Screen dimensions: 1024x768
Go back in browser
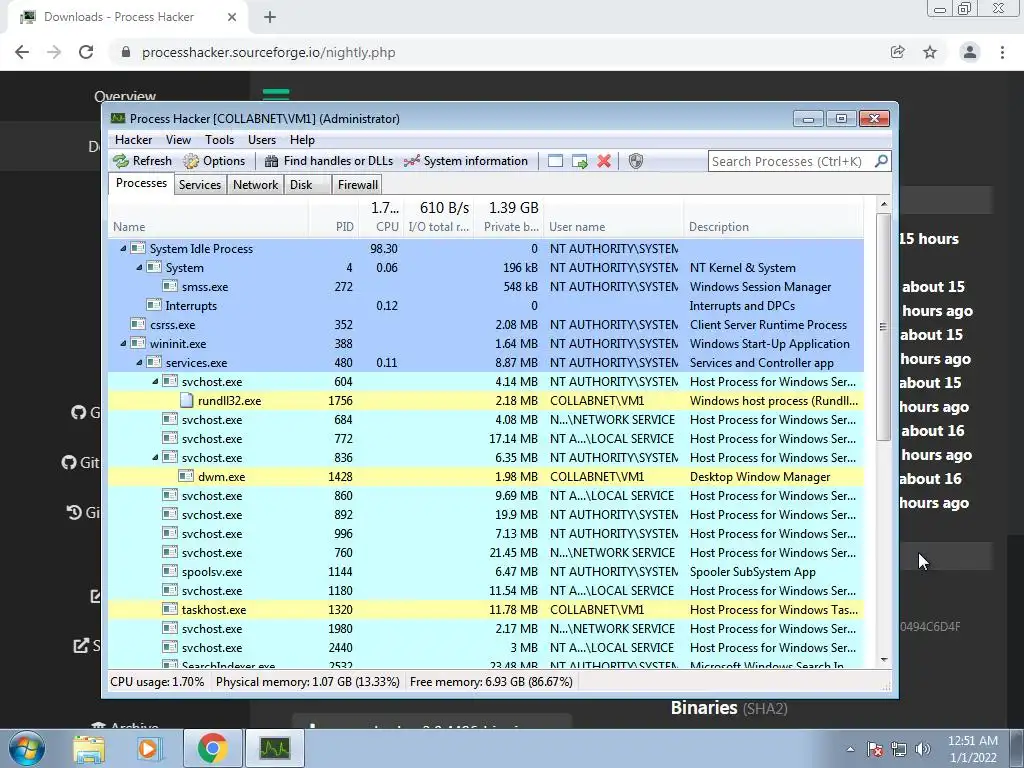[22, 52]
